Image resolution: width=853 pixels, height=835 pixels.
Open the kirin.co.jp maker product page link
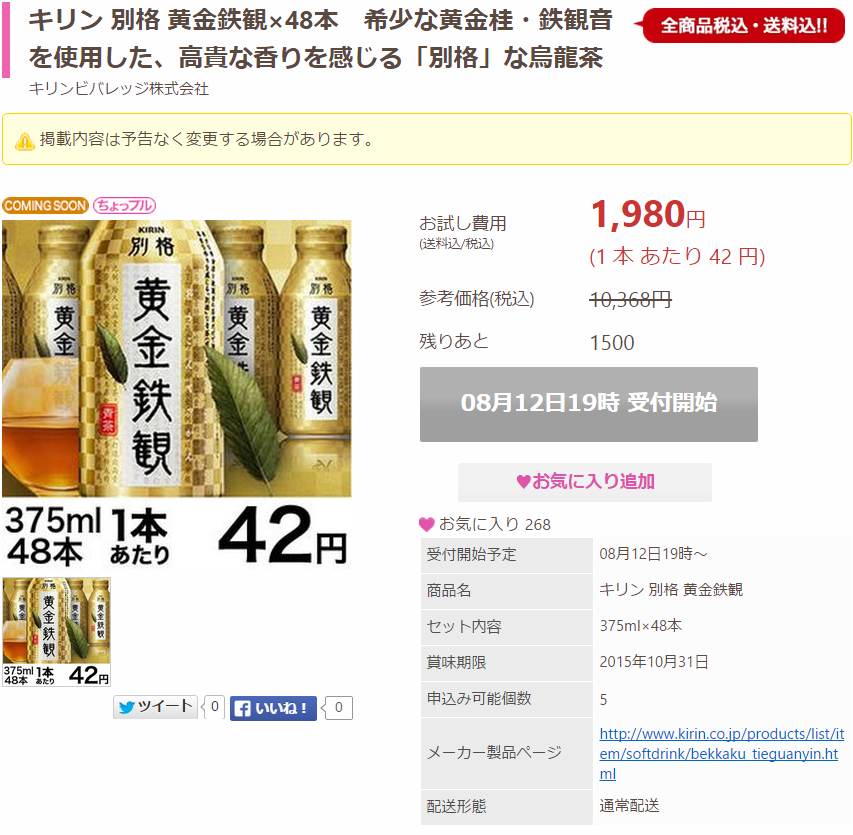click(721, 754)
